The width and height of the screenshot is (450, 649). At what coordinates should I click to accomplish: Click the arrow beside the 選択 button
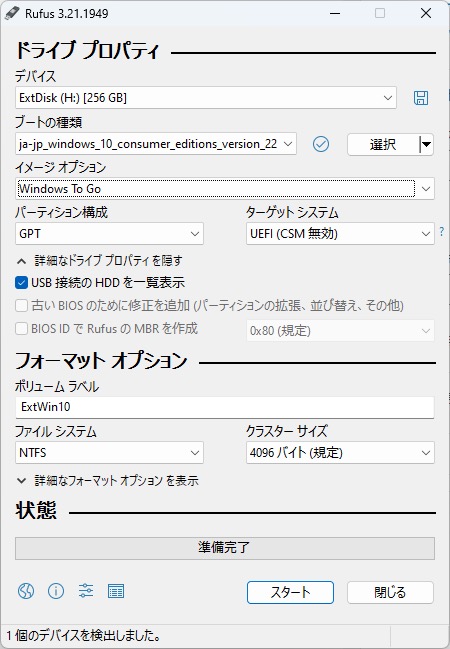426,144
